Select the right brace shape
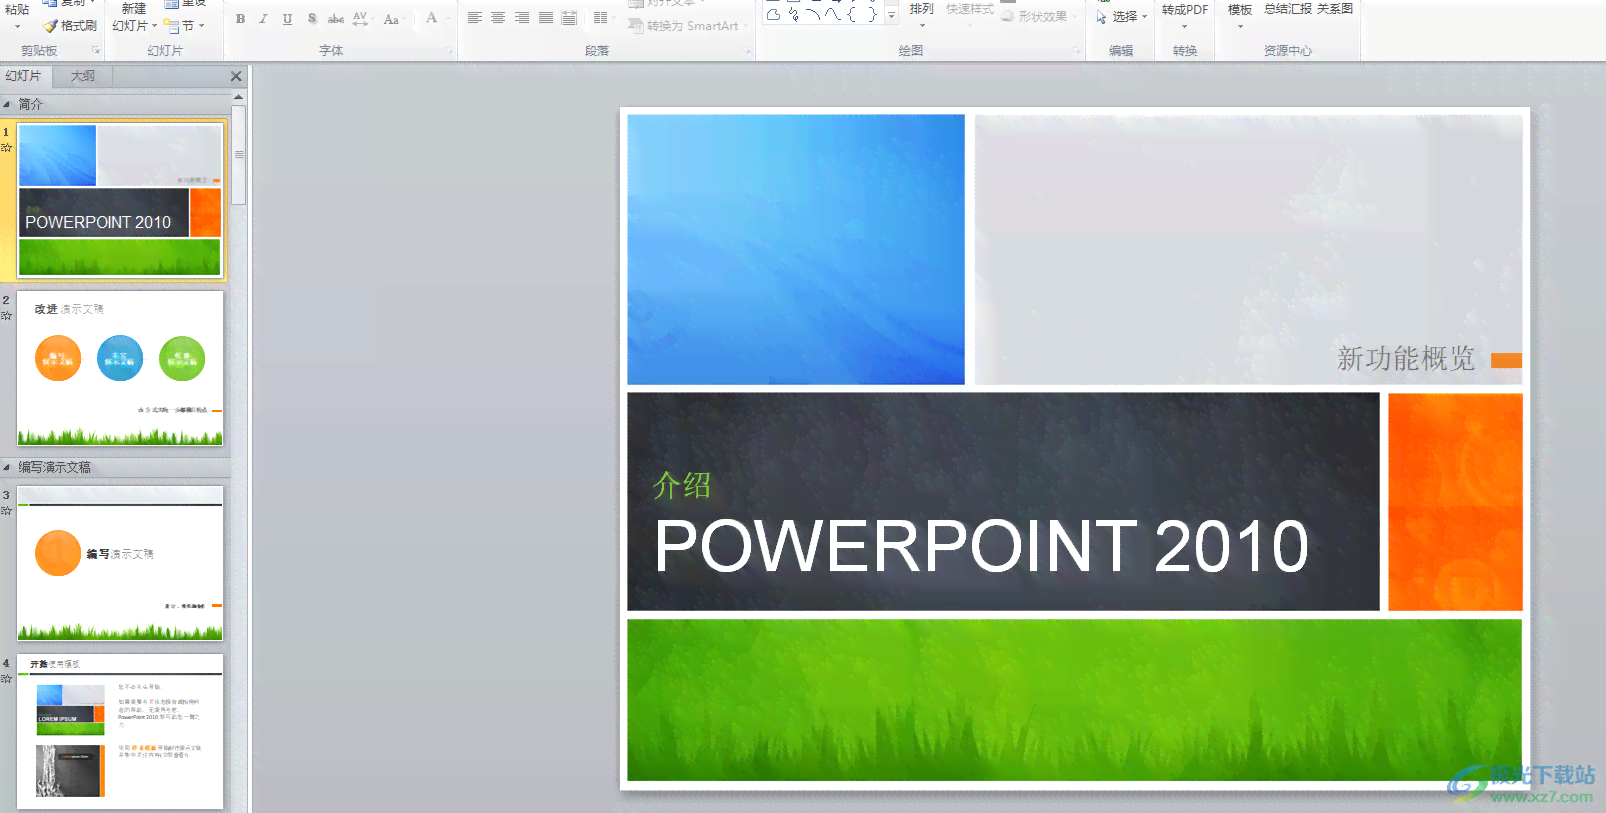 871,15
